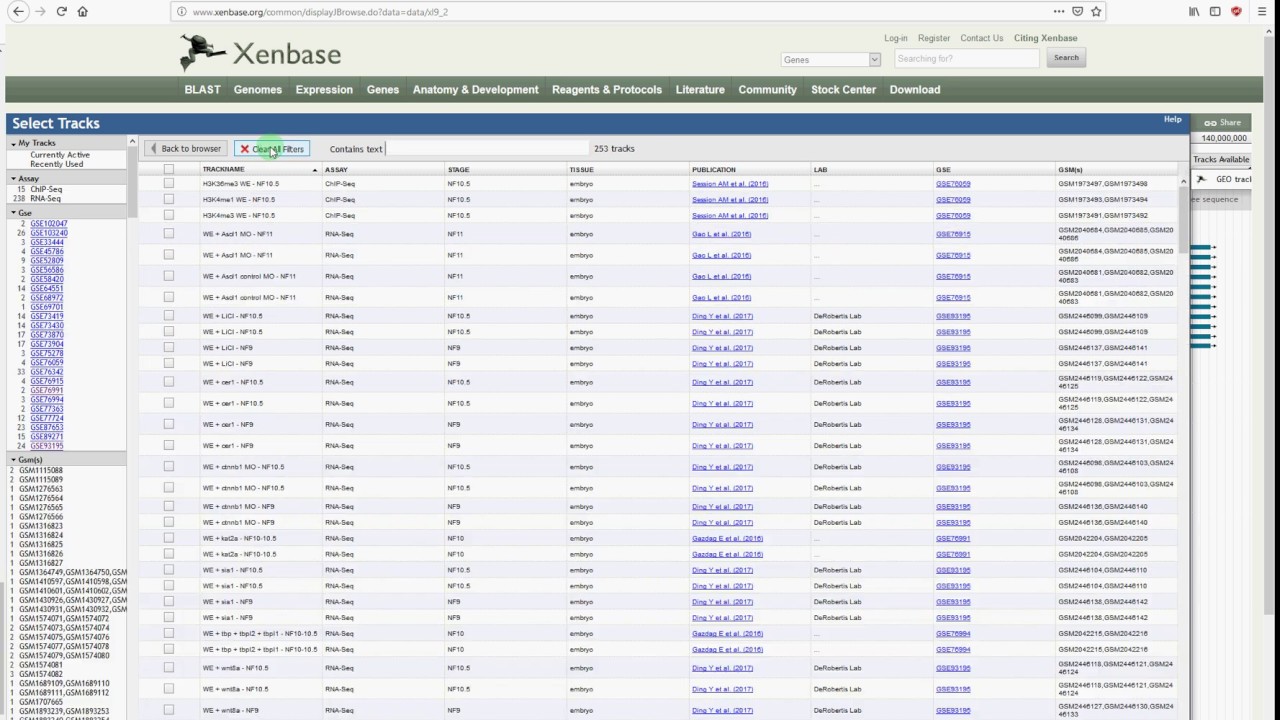Click the Search button
Screen dimensions: 1280x720
[x=1066, y=58]
